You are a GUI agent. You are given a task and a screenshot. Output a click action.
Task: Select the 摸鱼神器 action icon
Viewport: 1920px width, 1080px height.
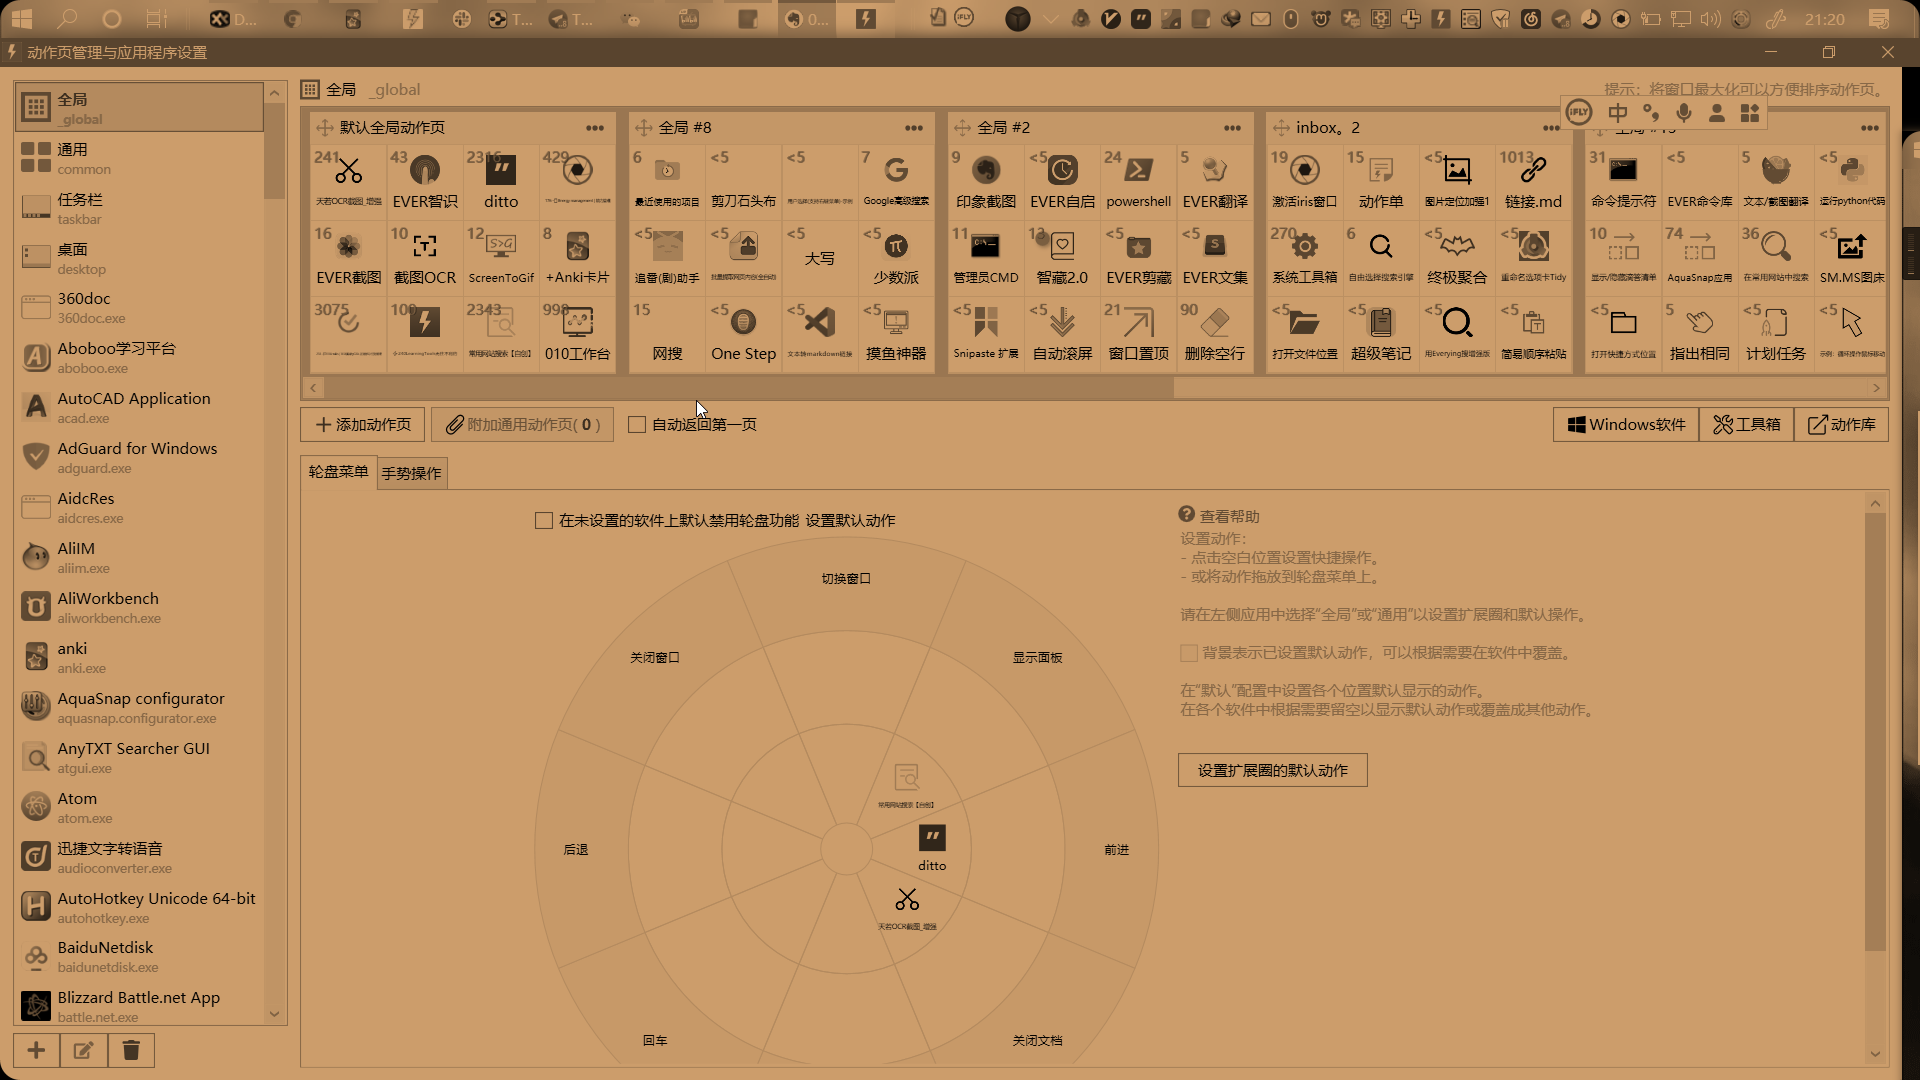click(896, 323)
